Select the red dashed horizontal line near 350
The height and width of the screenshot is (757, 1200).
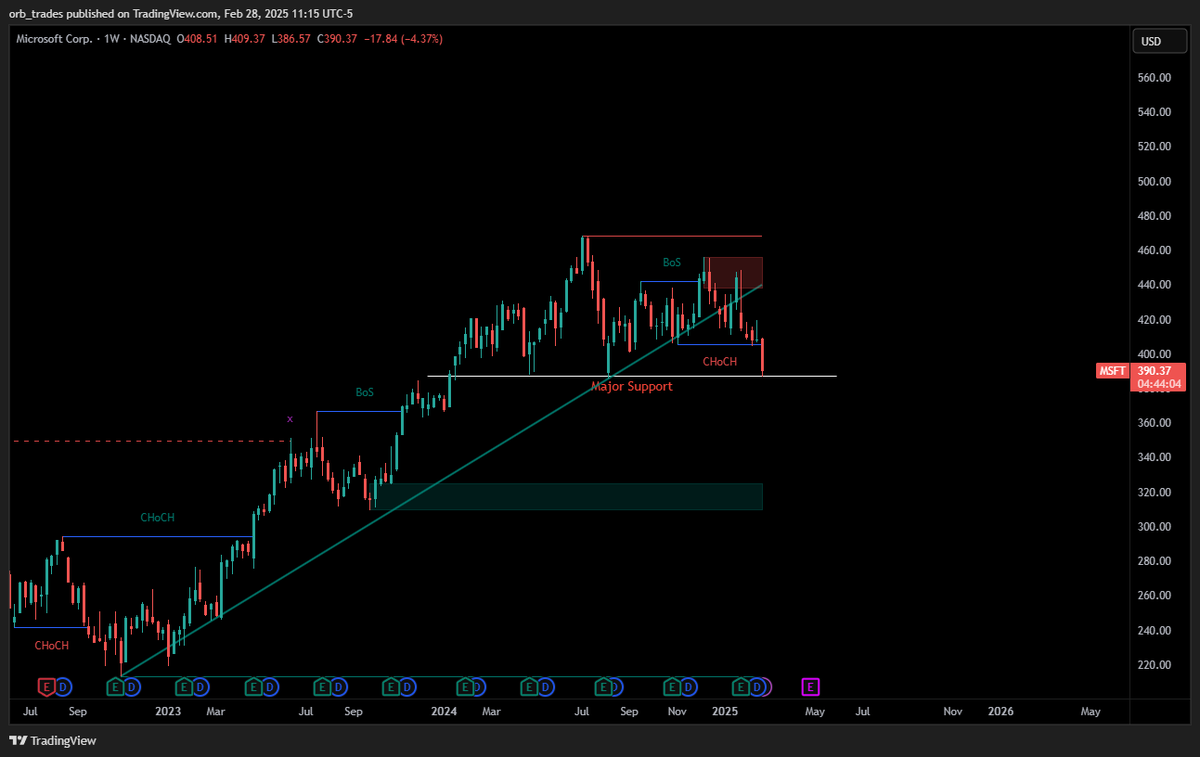[150, 441]
